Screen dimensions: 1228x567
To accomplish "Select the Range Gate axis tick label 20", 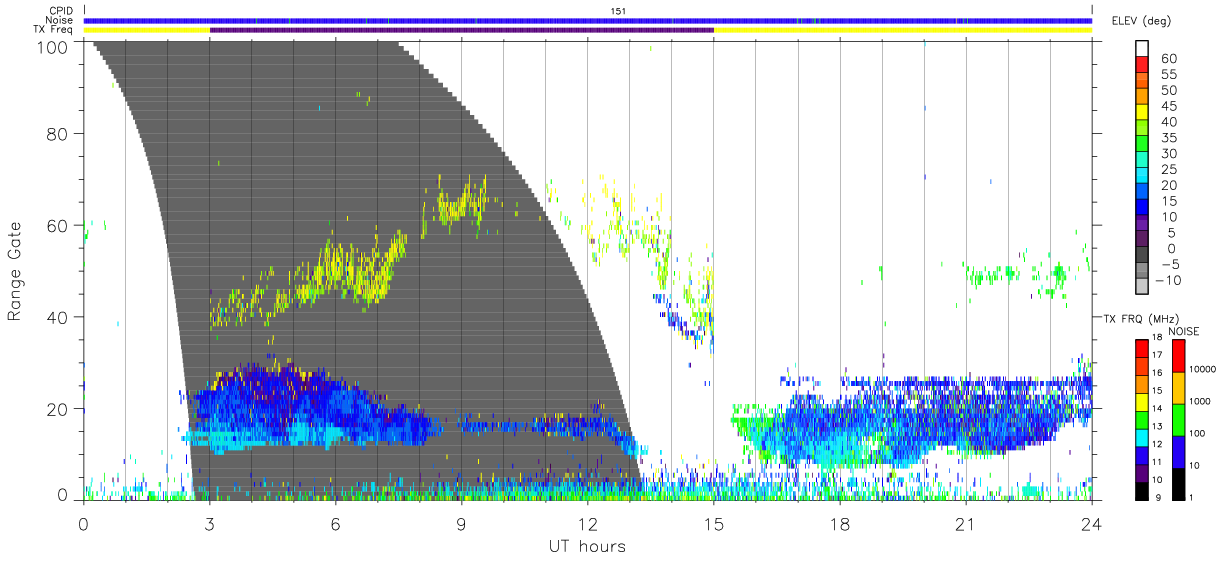I will coord(55,409).
